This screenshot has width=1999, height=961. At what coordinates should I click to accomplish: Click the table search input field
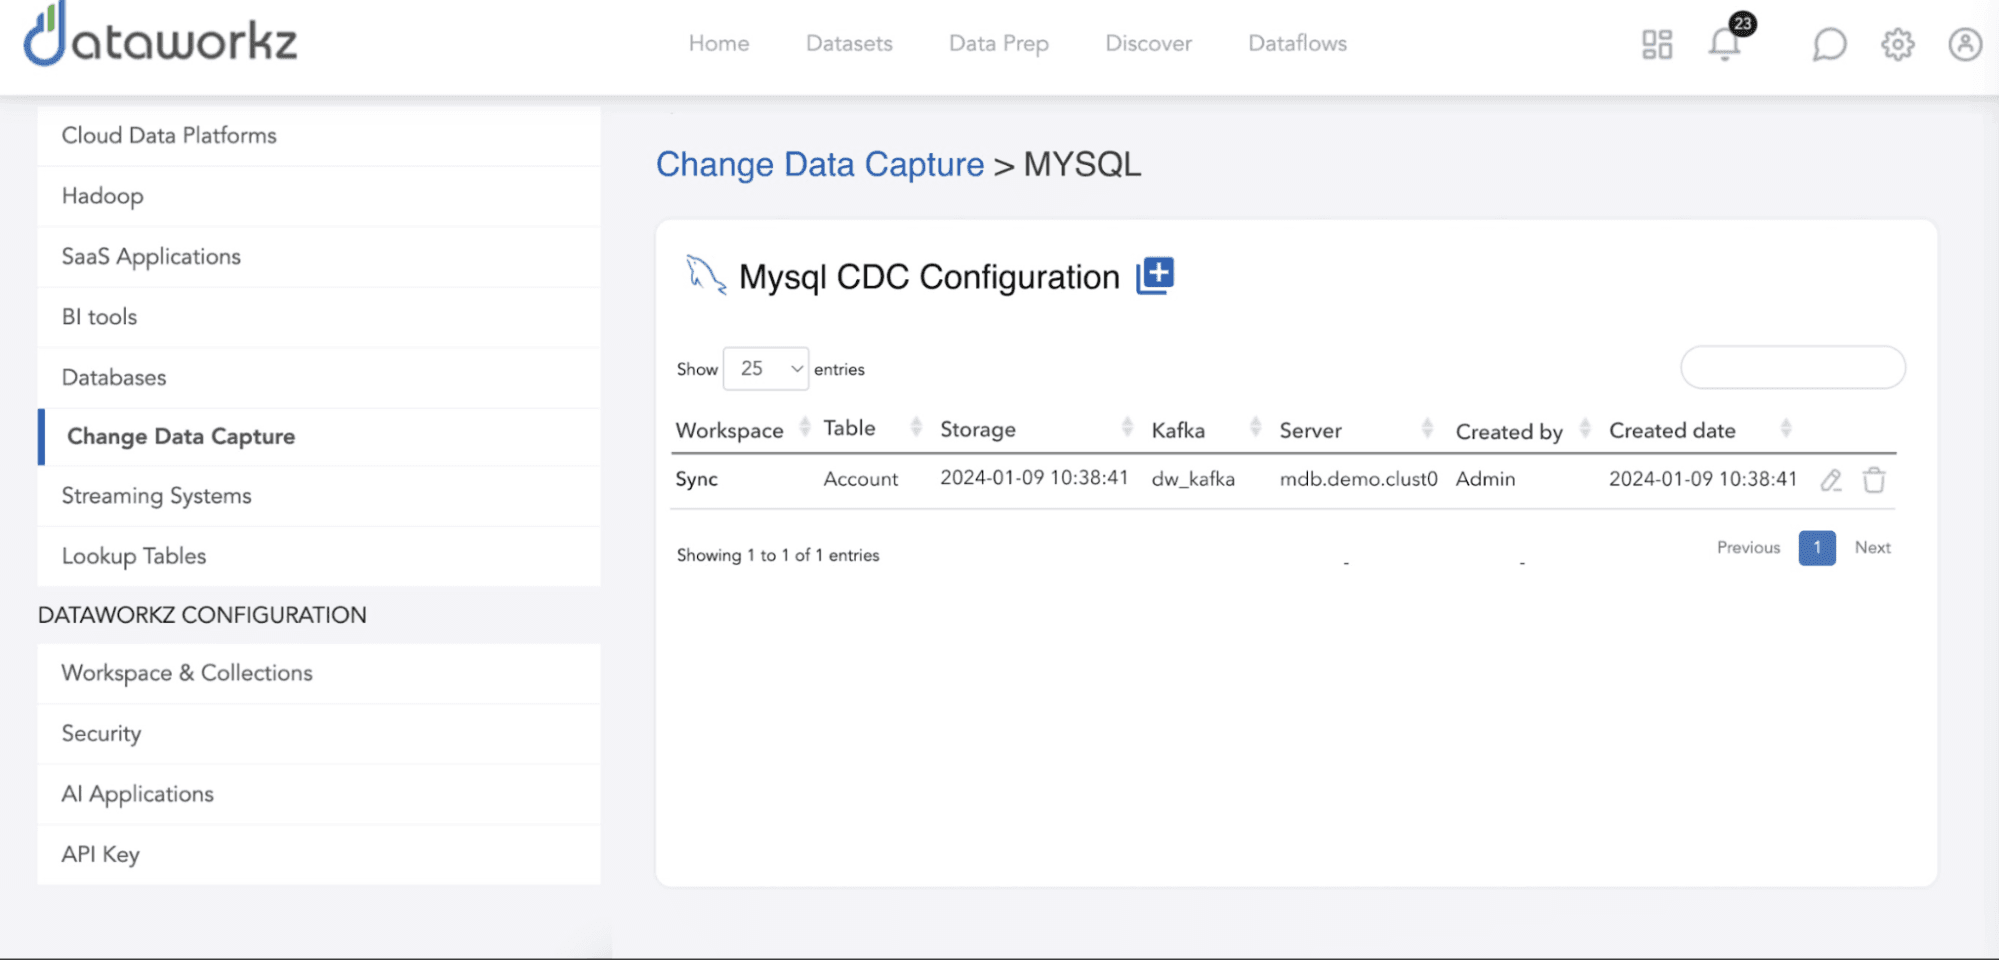(1792, 368)
